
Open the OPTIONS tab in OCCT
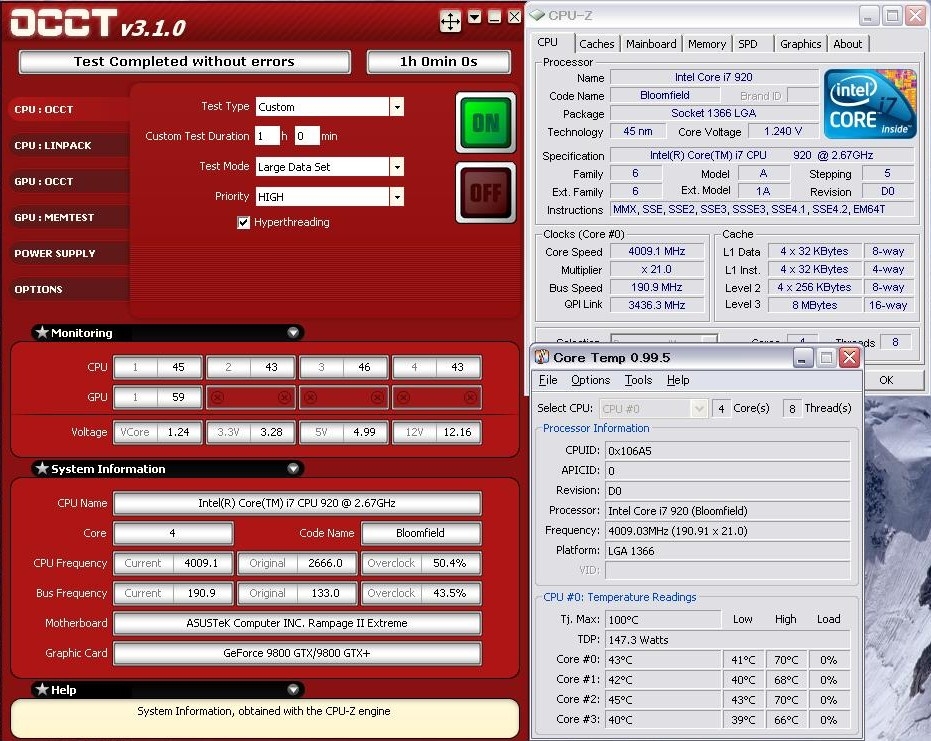click(x=69, y=289)
